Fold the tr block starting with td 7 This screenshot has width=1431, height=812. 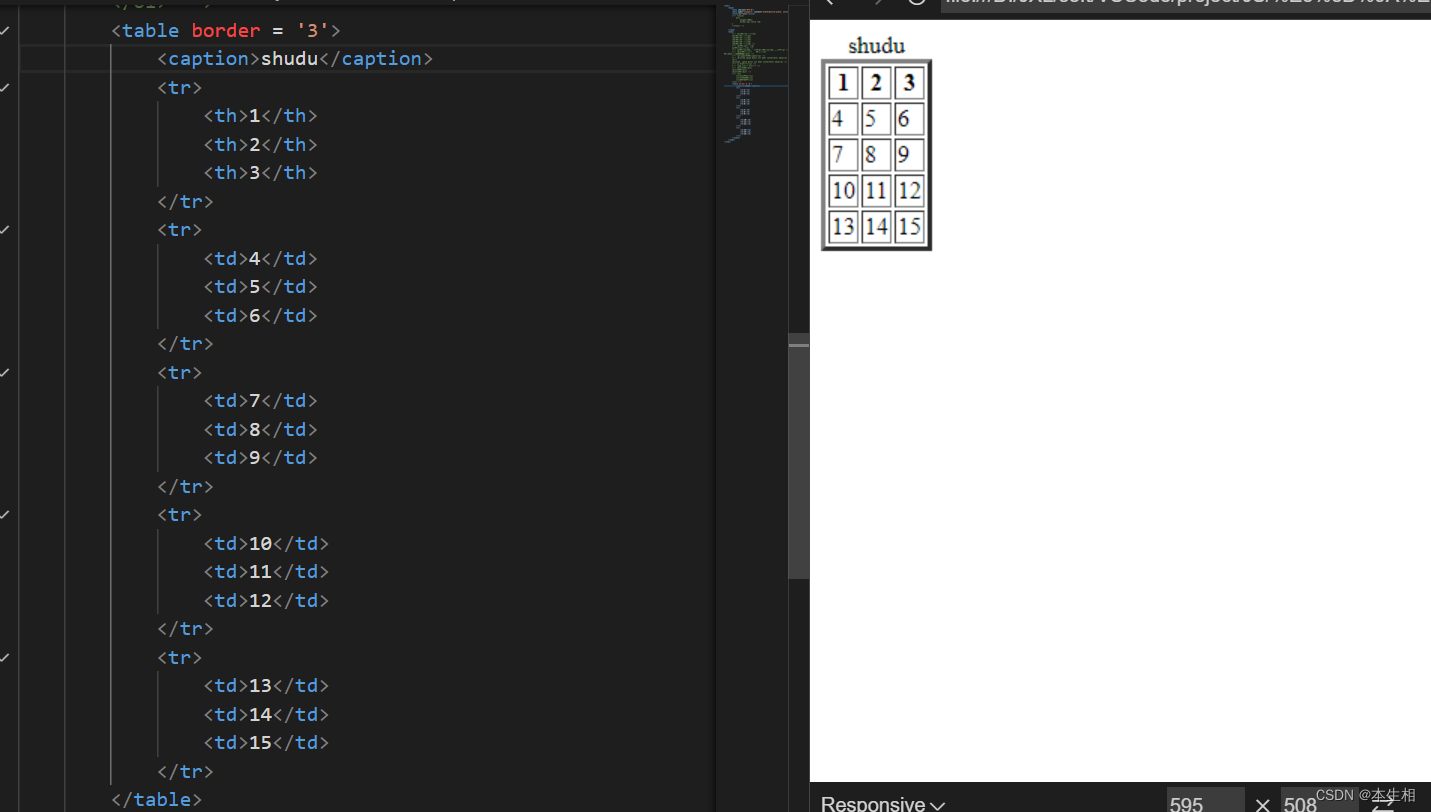(5, 372)
